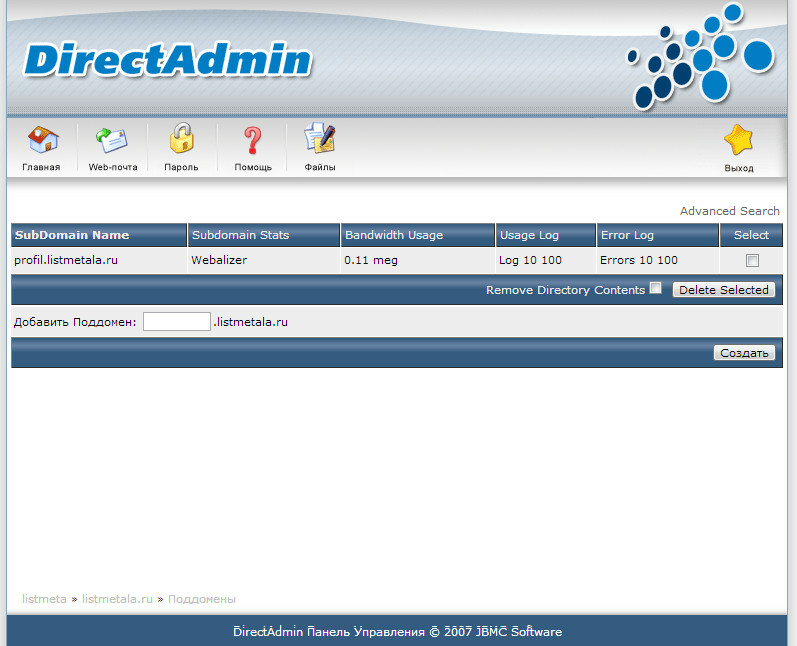Show last 10 error log lines
The width and height of the screenshot is (797, 646).
tap(646, 260)
